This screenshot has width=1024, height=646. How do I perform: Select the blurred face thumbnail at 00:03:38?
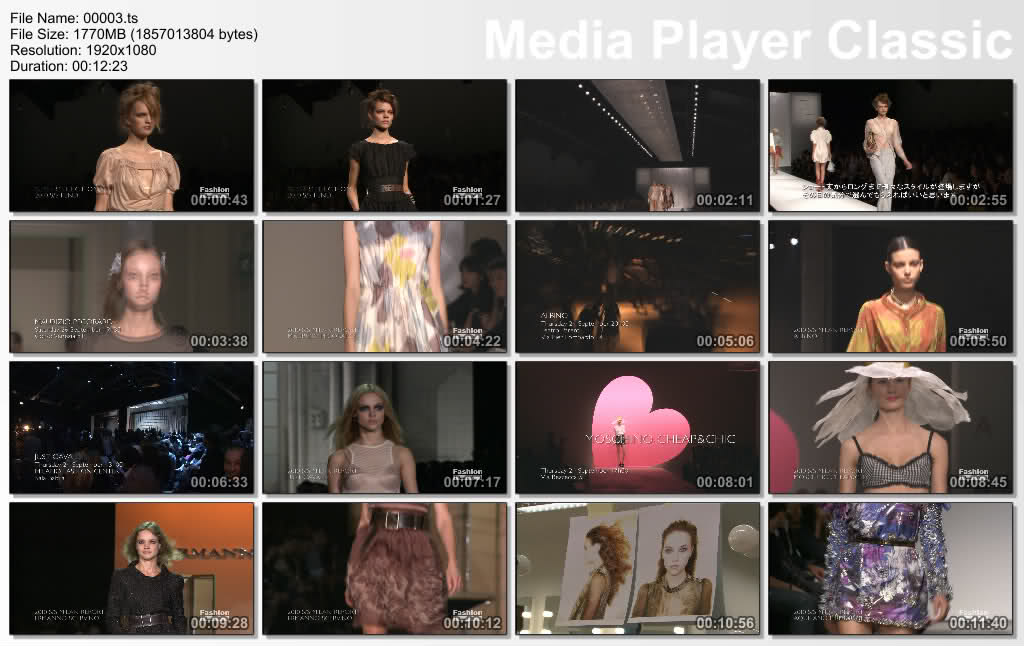132,287
